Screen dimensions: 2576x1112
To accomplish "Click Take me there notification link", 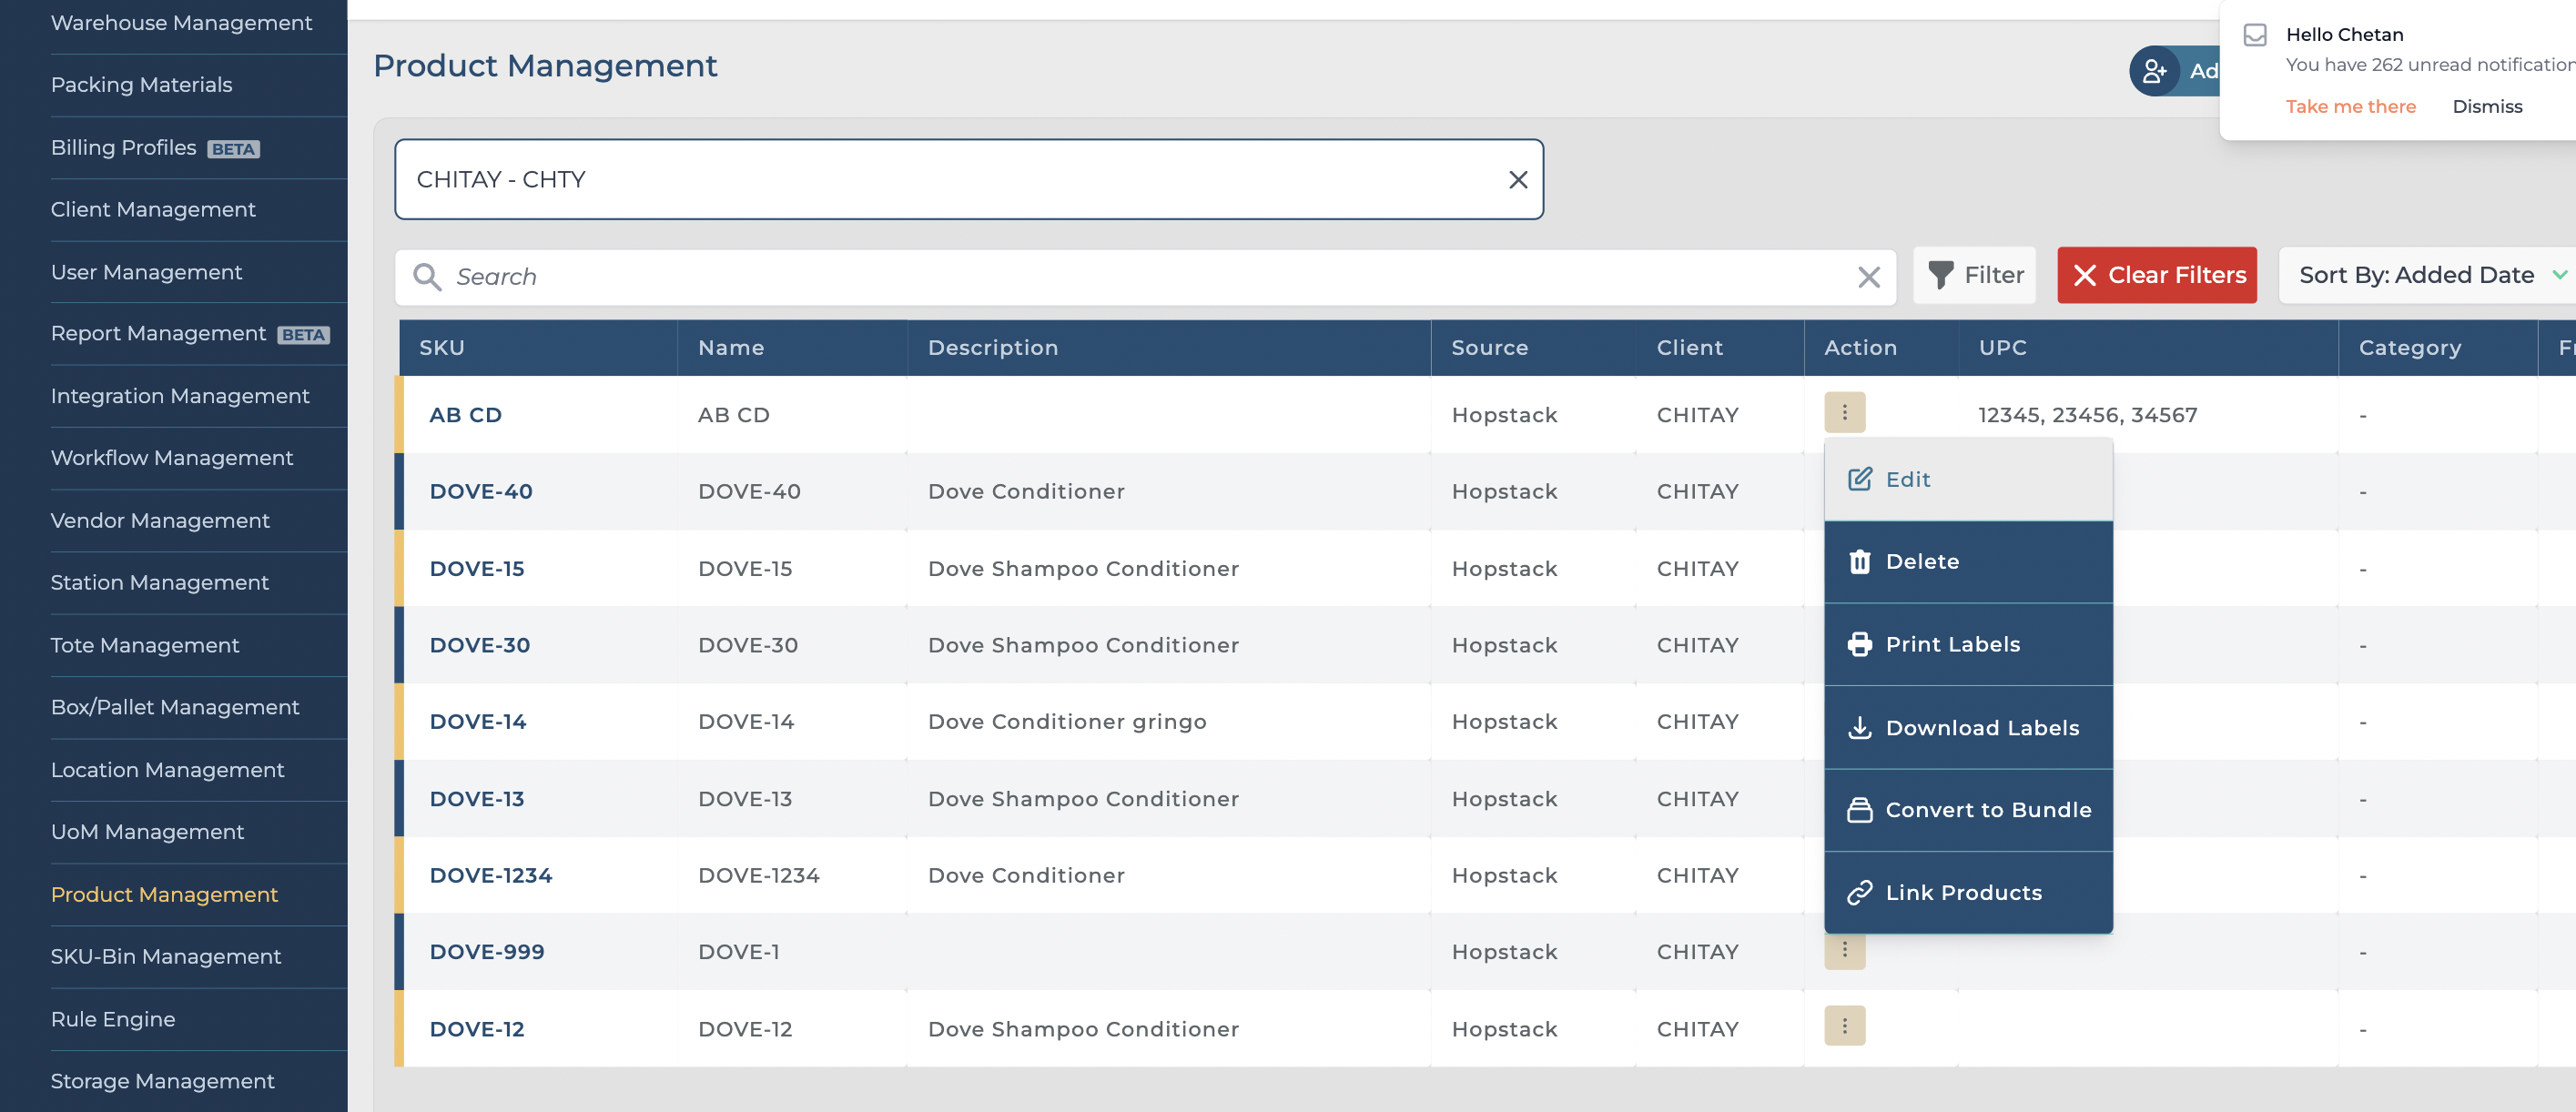I will point(2350,107).
